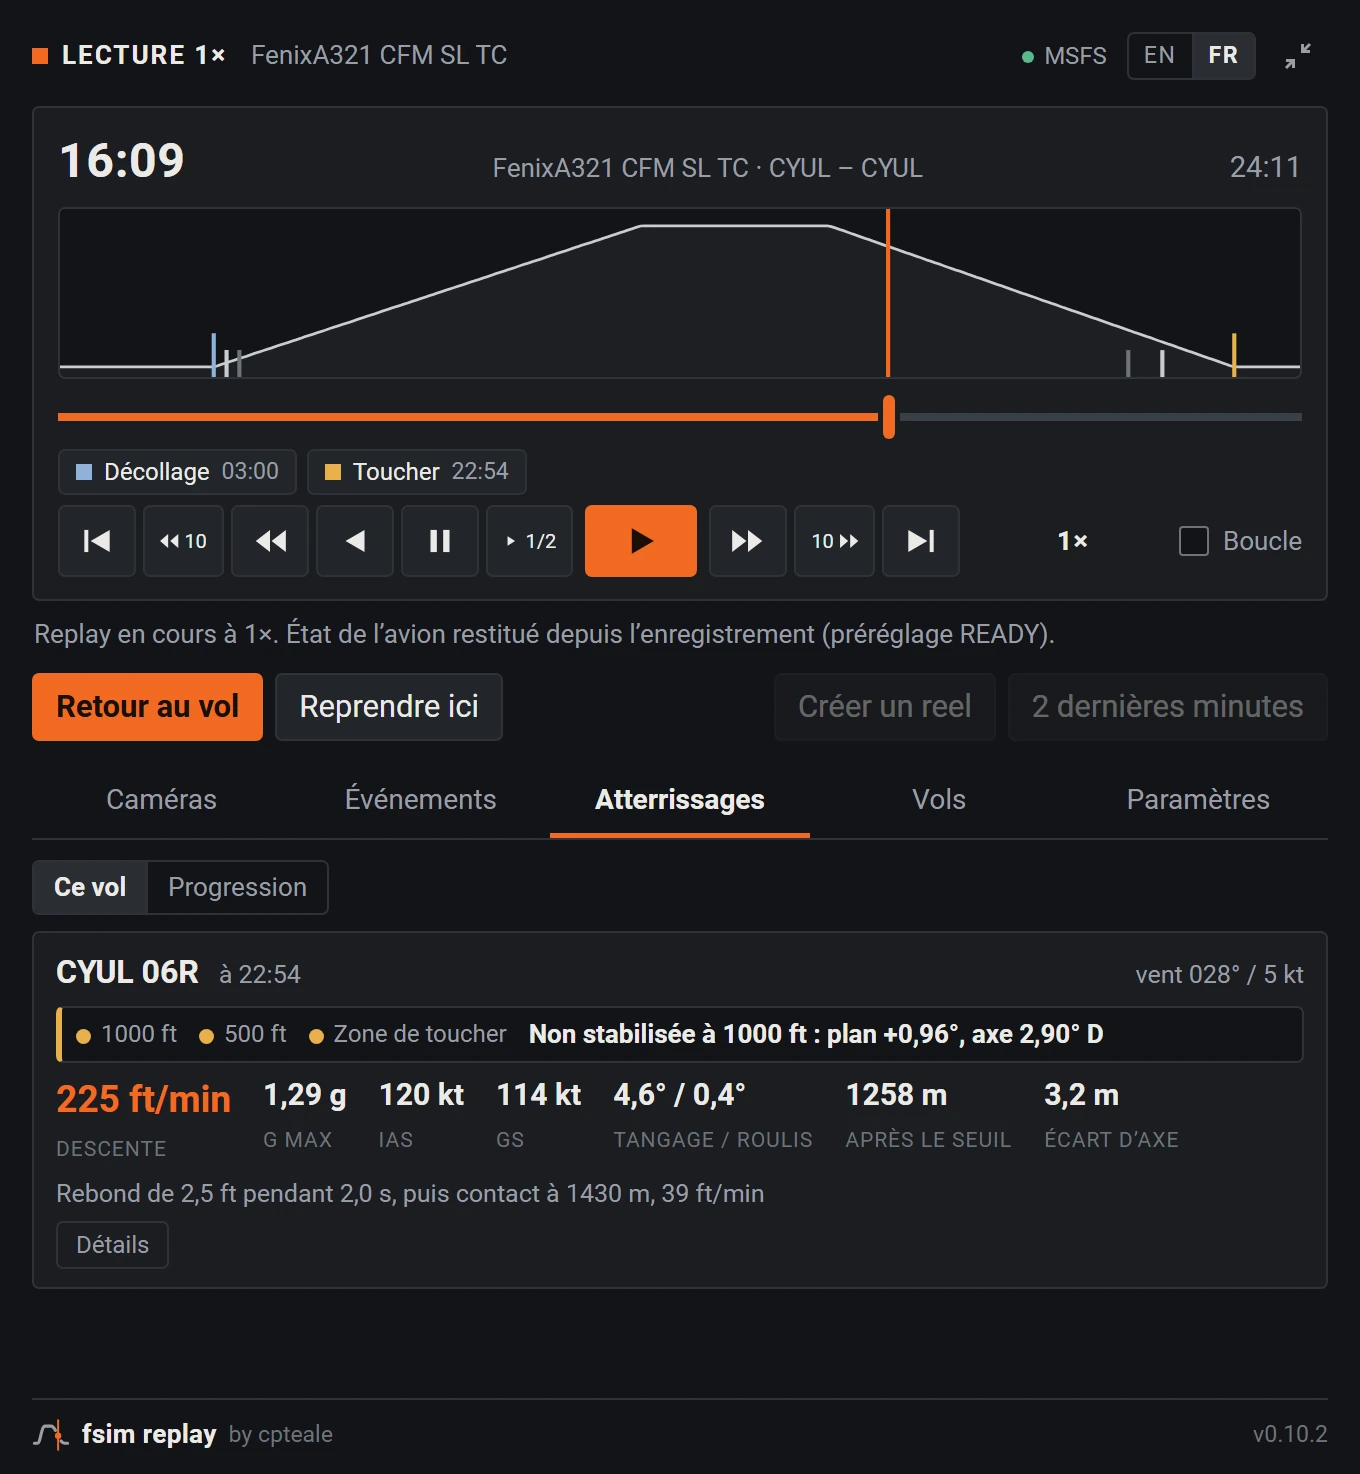
Task: Go to the Paramètres tab
Action: point(1198,799)
